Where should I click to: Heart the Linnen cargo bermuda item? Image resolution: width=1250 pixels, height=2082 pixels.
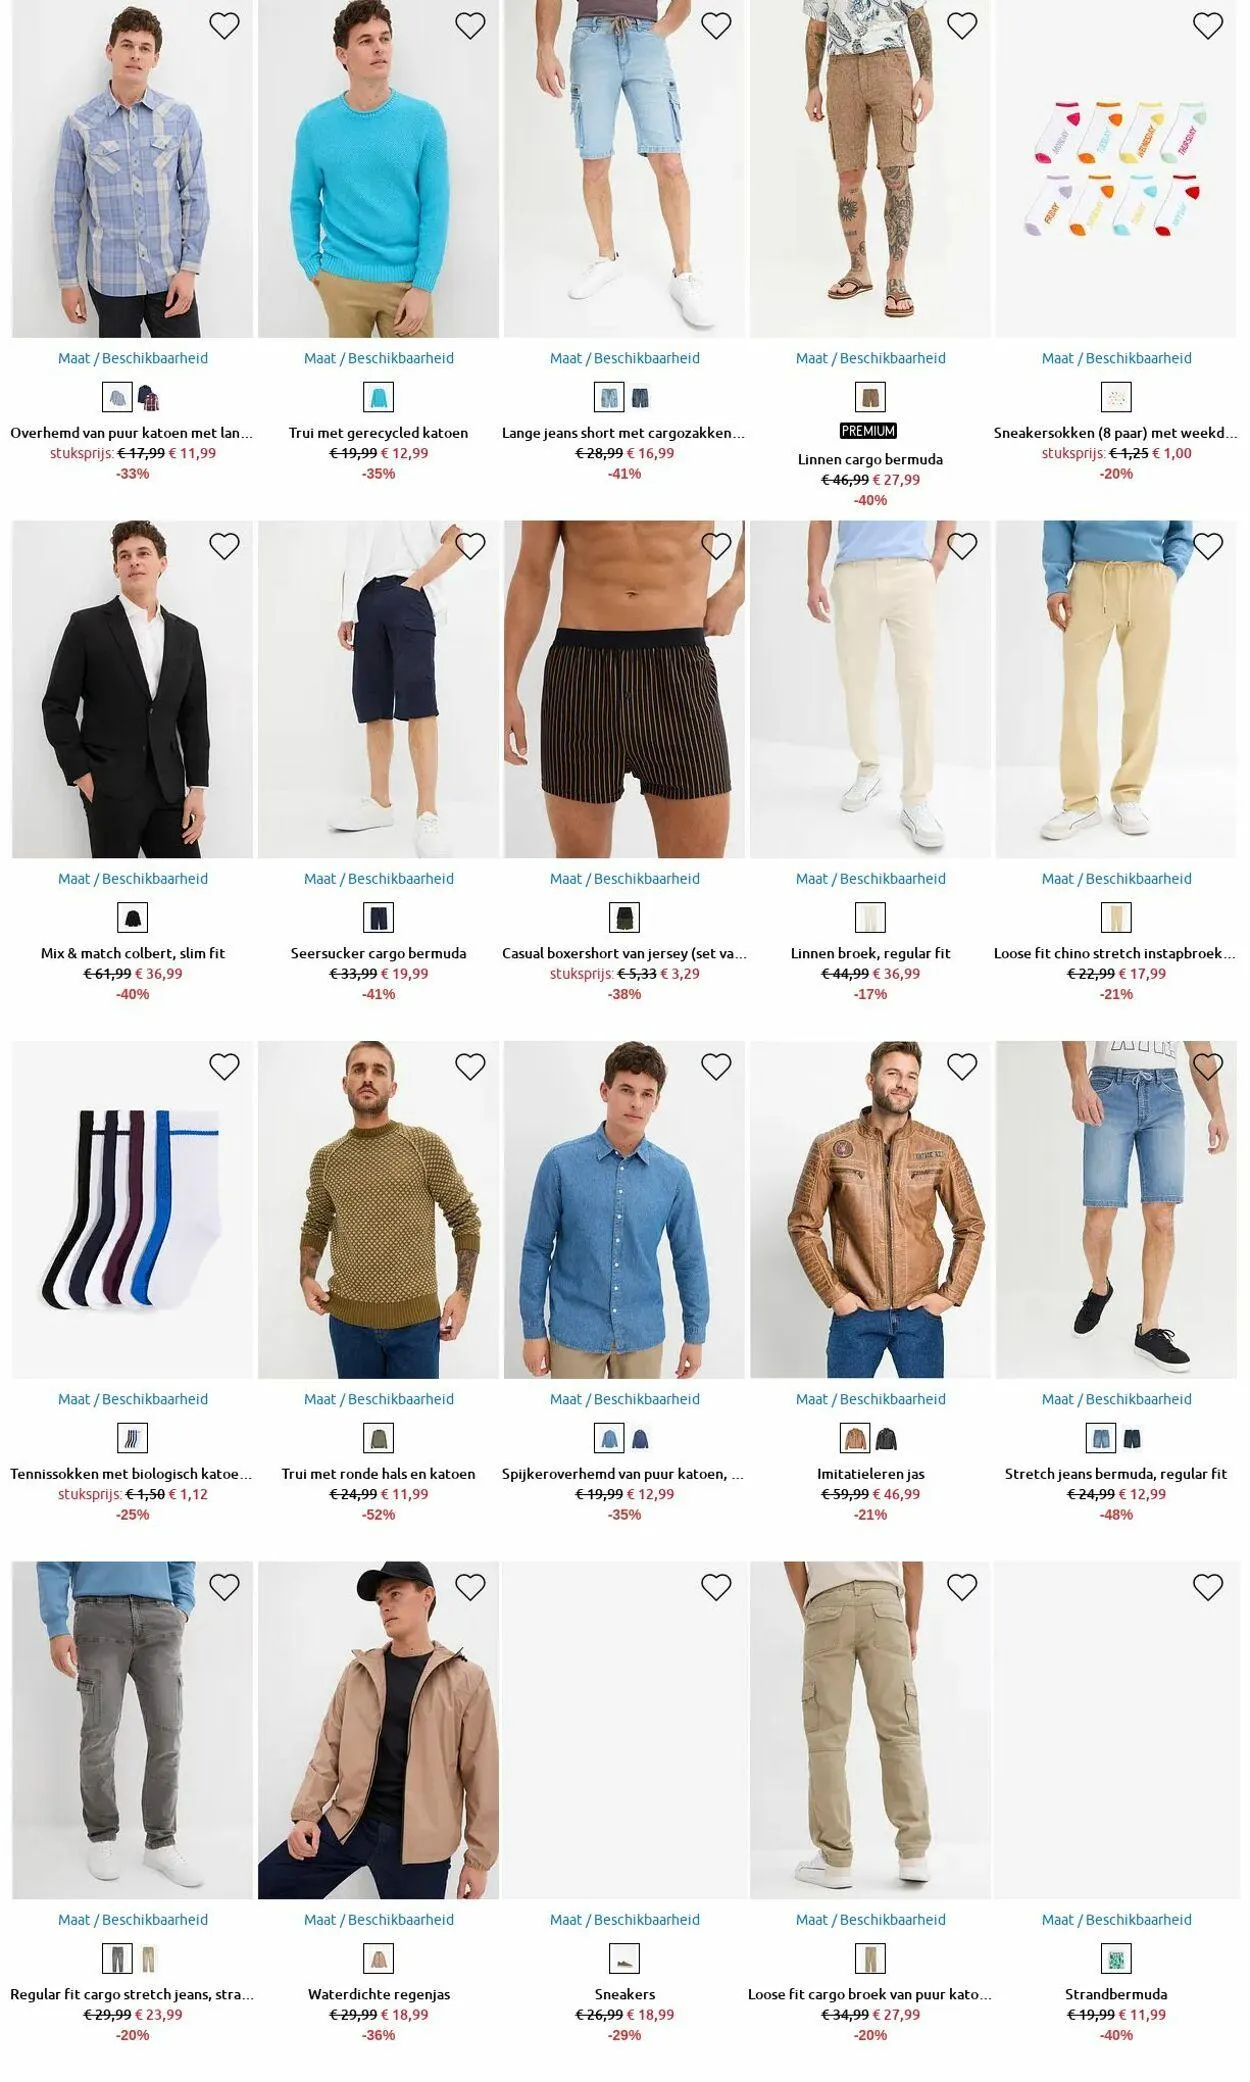[962, 26]
